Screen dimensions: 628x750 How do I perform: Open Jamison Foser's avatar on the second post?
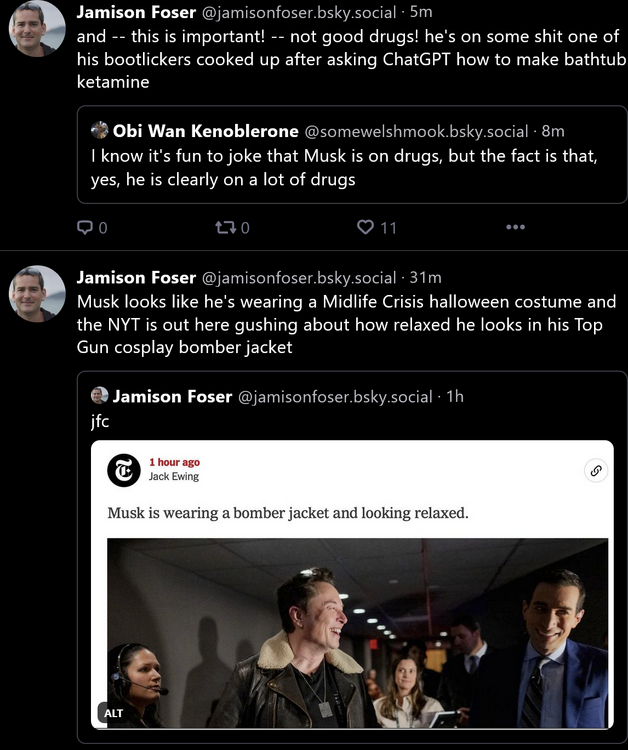(37, 293)
